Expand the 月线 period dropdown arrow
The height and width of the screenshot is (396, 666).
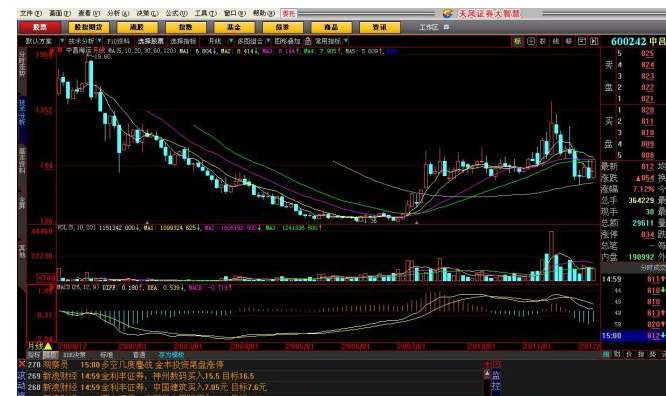tap(231, 41)
